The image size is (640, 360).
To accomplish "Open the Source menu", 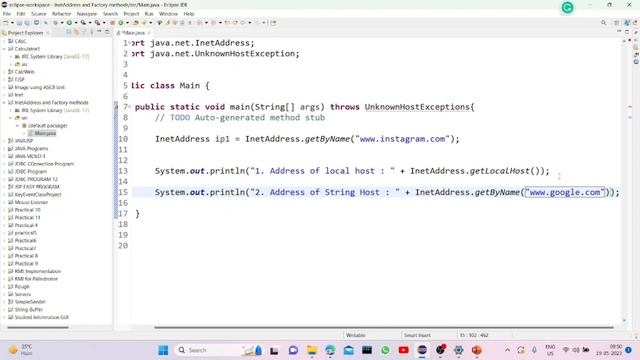I will (39, 14).
